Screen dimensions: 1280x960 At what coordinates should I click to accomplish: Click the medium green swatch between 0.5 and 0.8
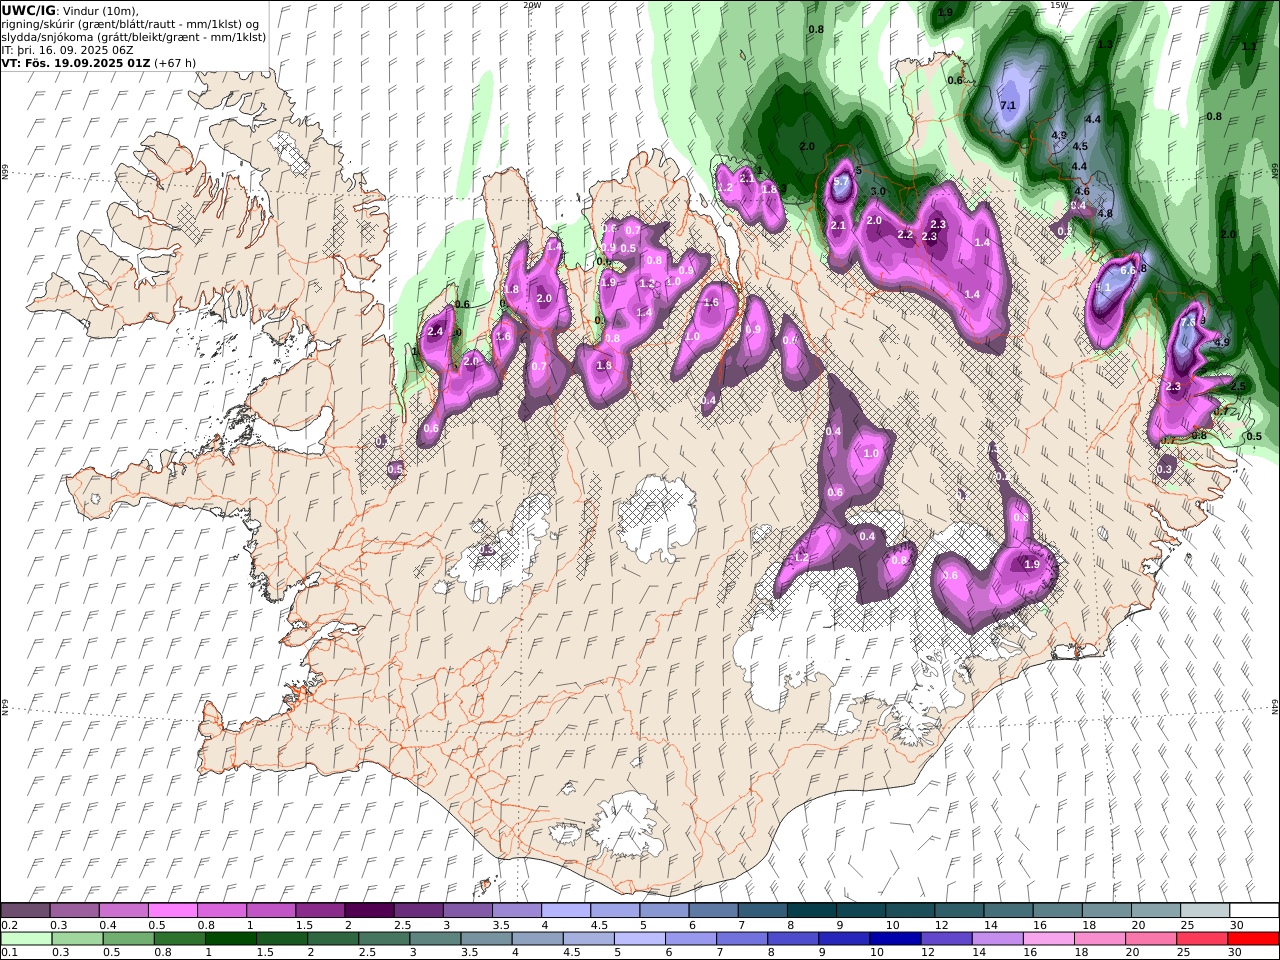[128, 938]
